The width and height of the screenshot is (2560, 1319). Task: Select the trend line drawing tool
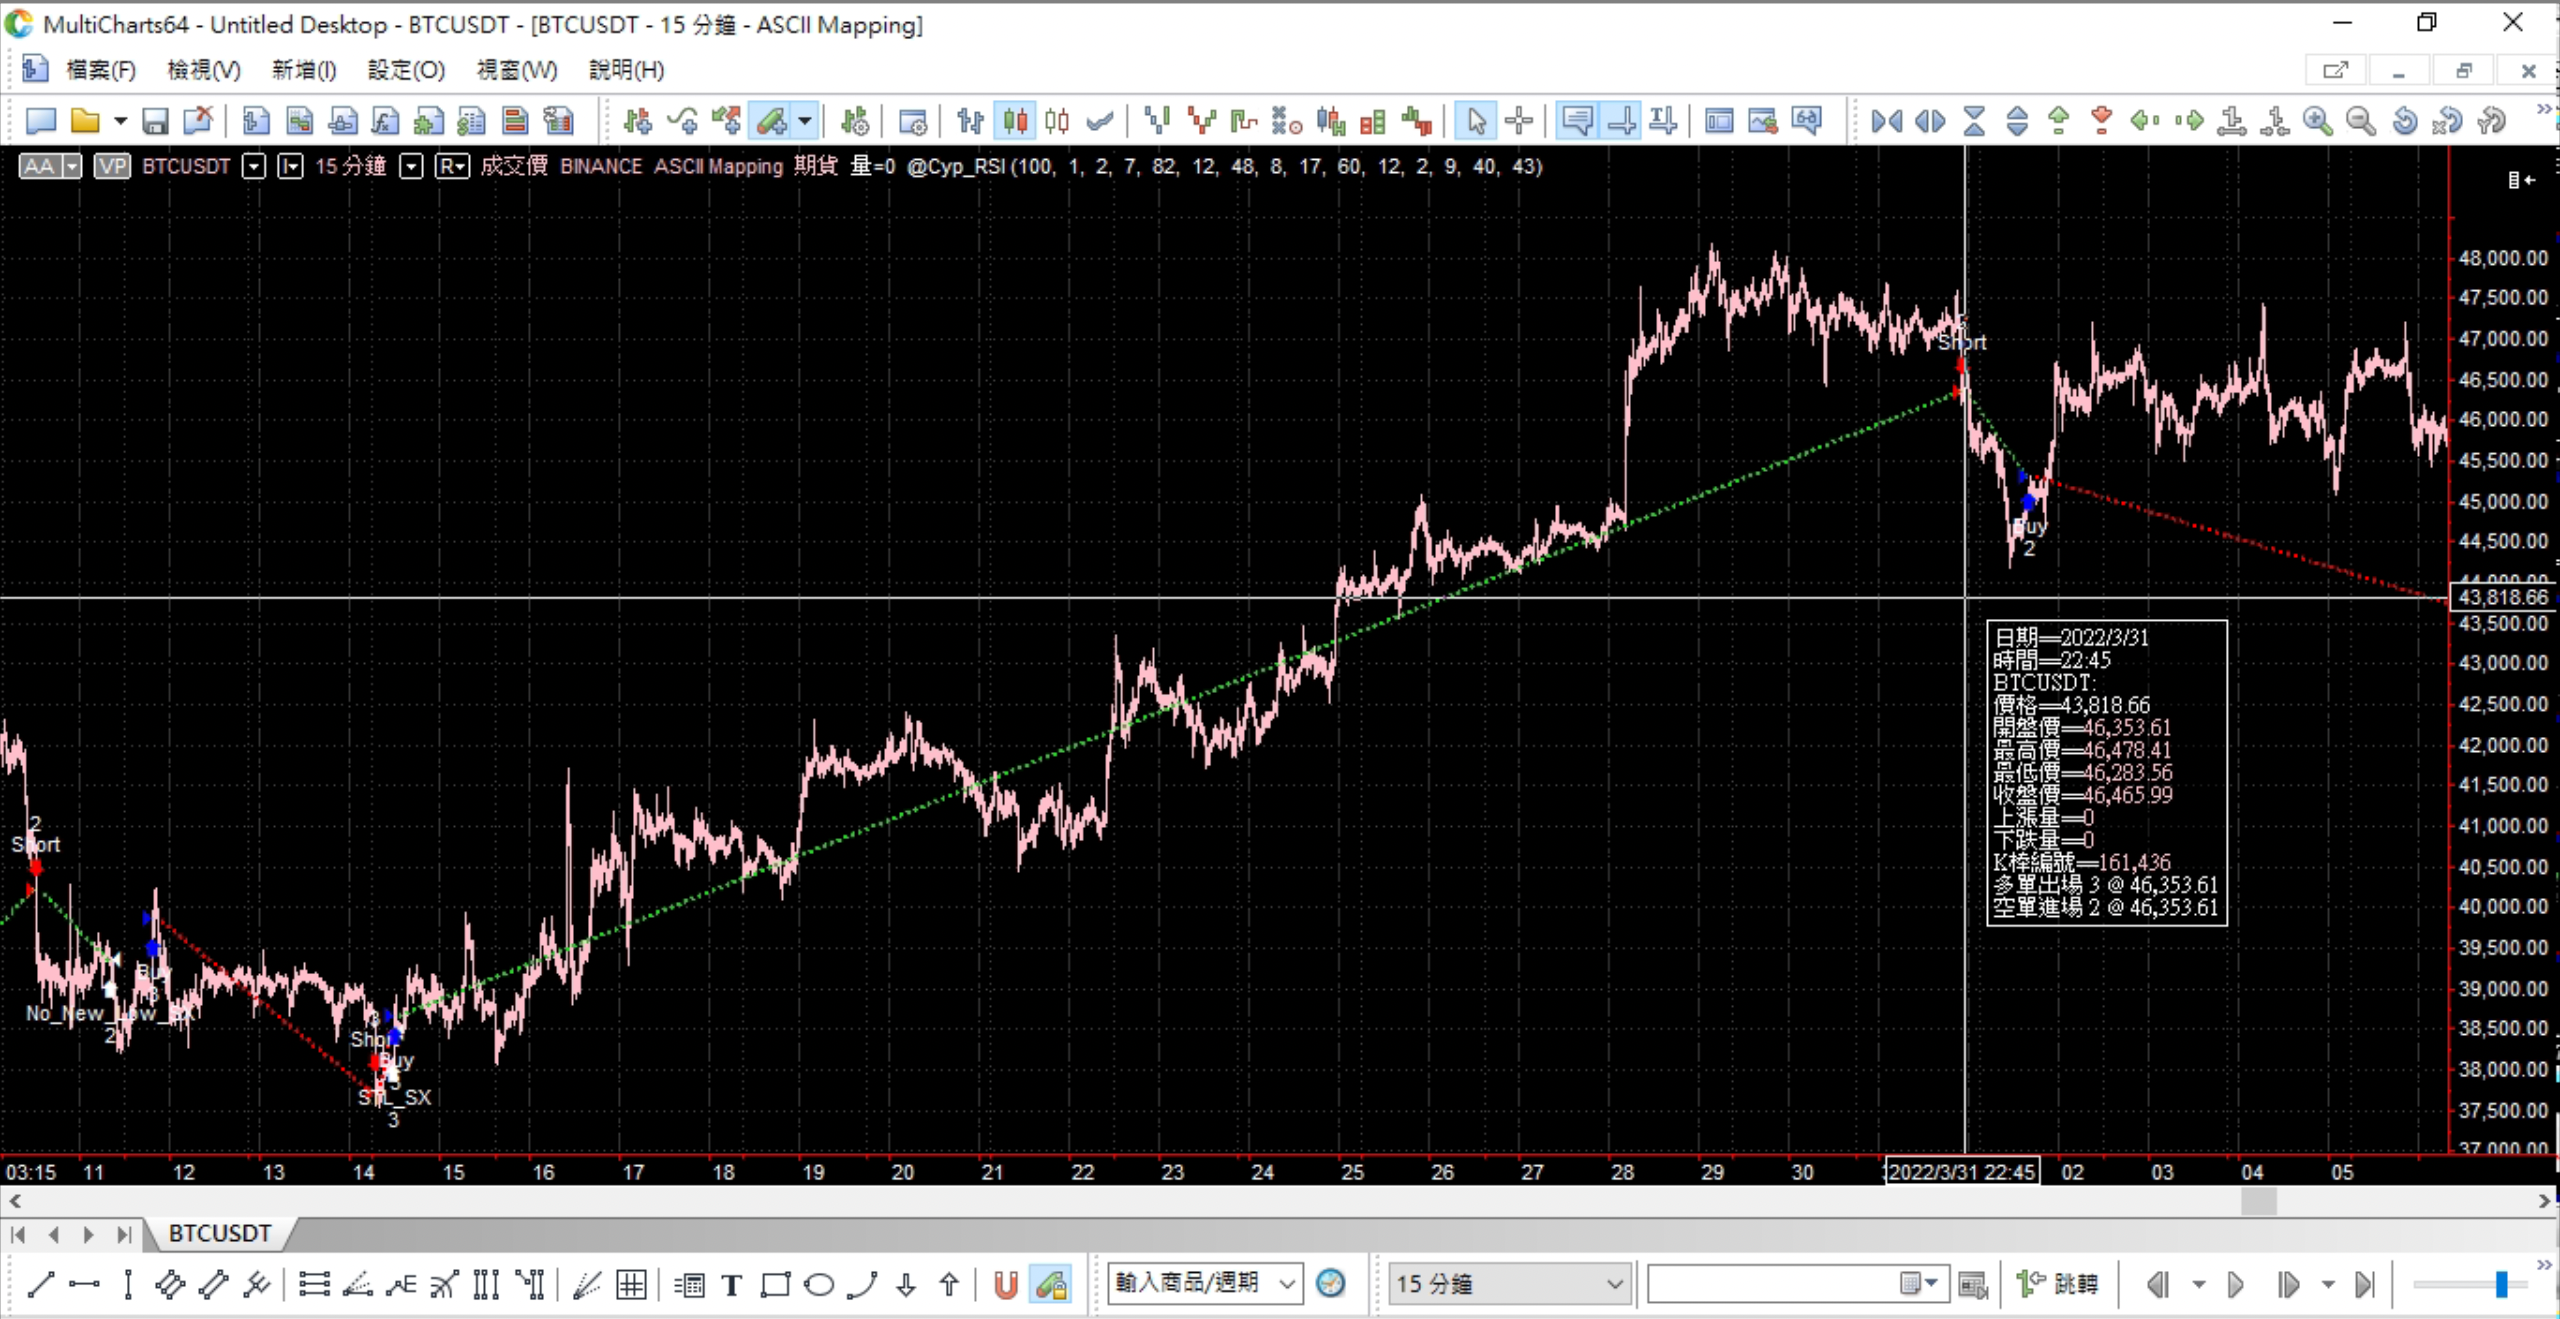[40, 1284]
